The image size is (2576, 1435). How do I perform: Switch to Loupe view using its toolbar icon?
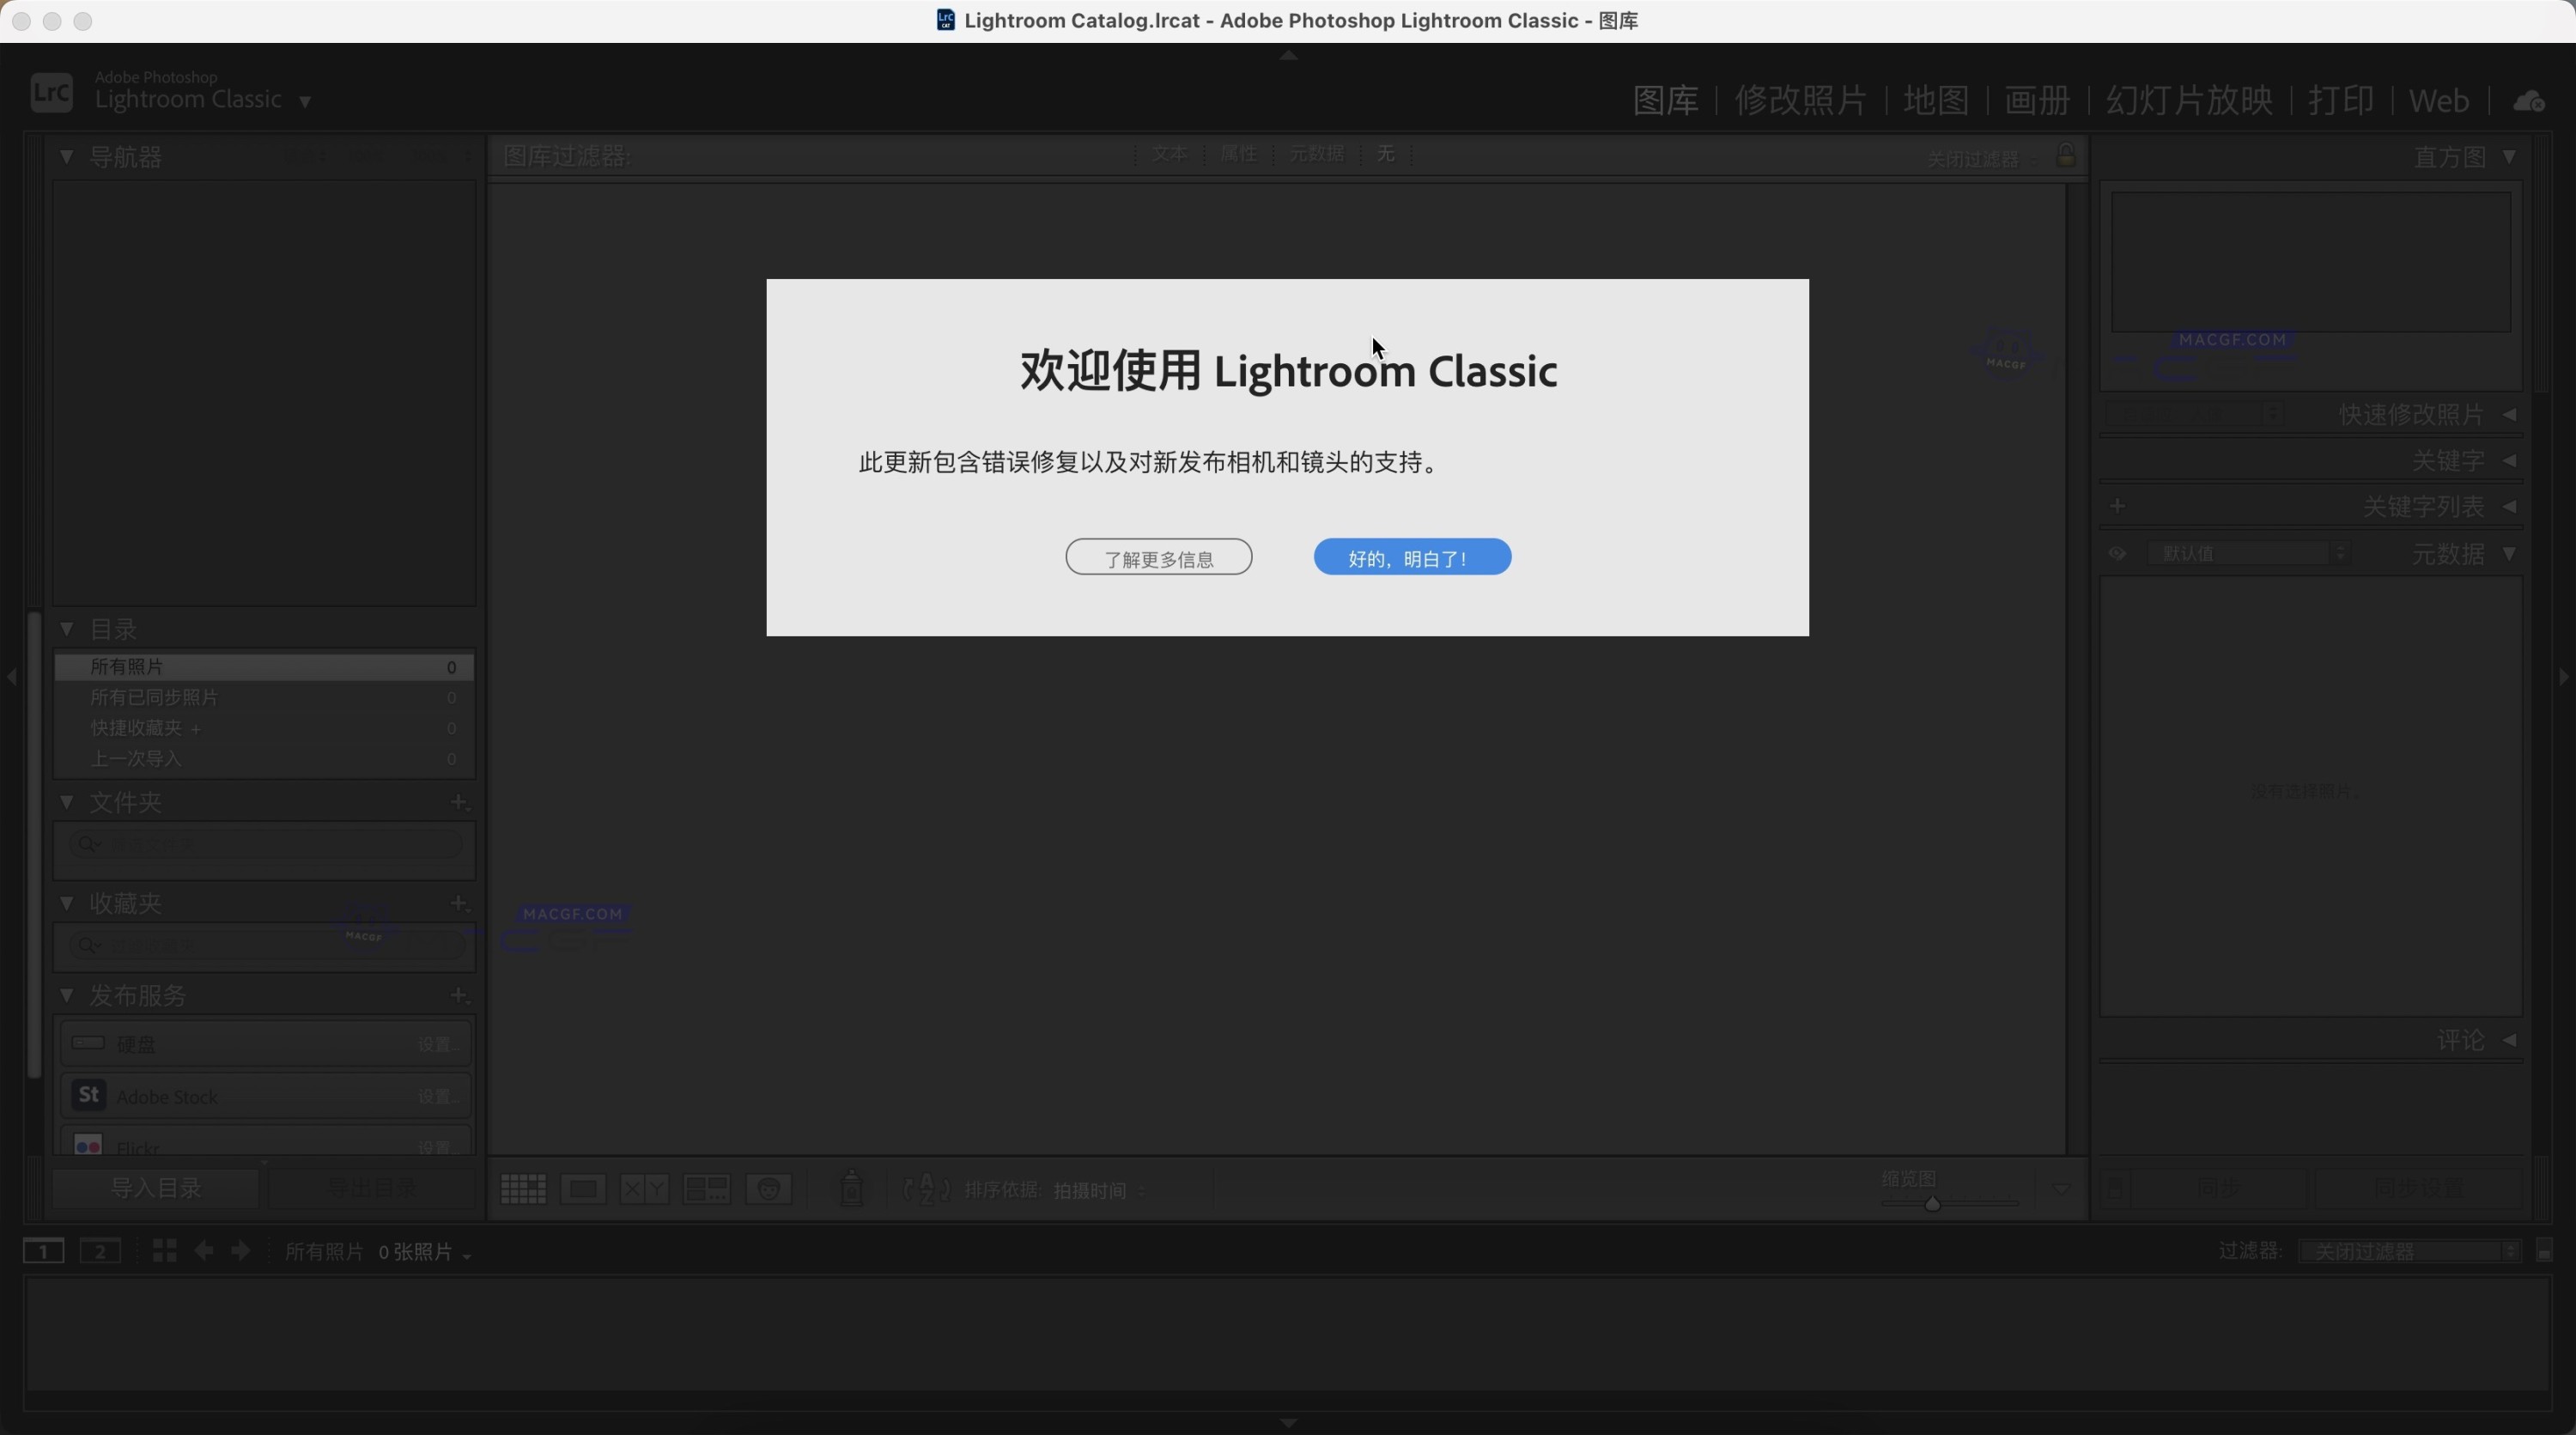tap(584, 1189)
